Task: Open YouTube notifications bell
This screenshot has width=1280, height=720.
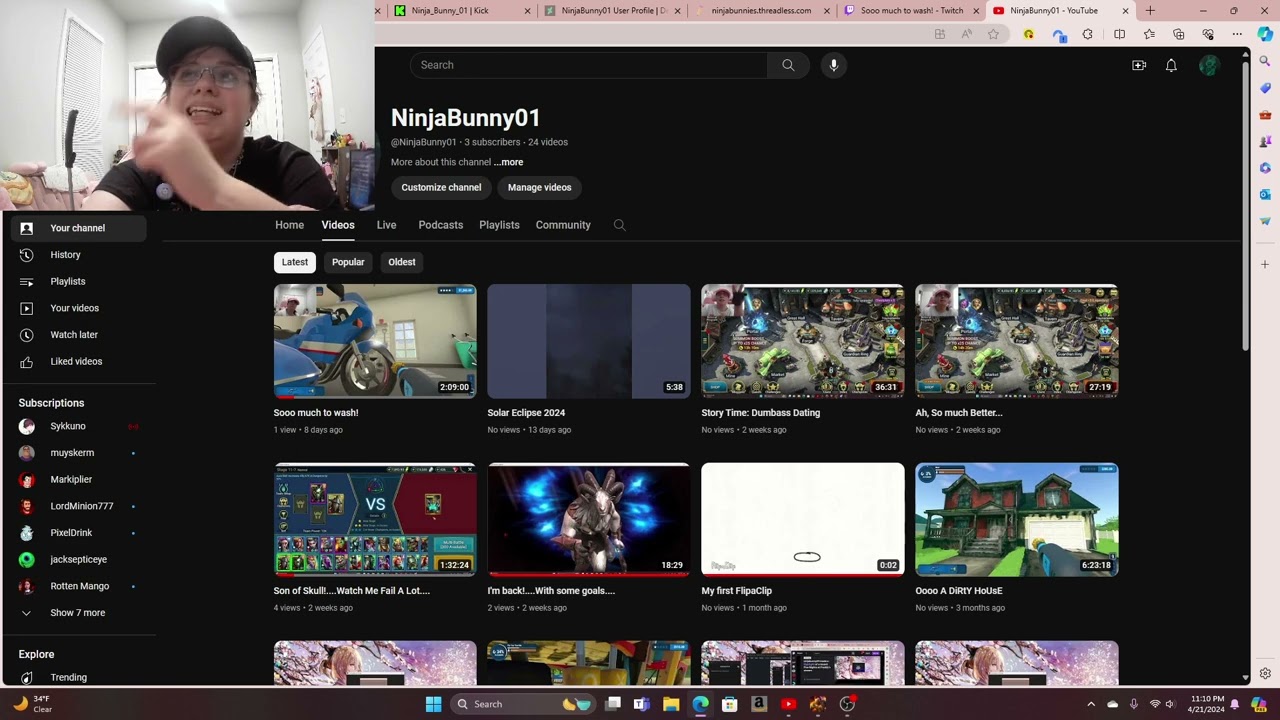Action: pos(1171,65)
